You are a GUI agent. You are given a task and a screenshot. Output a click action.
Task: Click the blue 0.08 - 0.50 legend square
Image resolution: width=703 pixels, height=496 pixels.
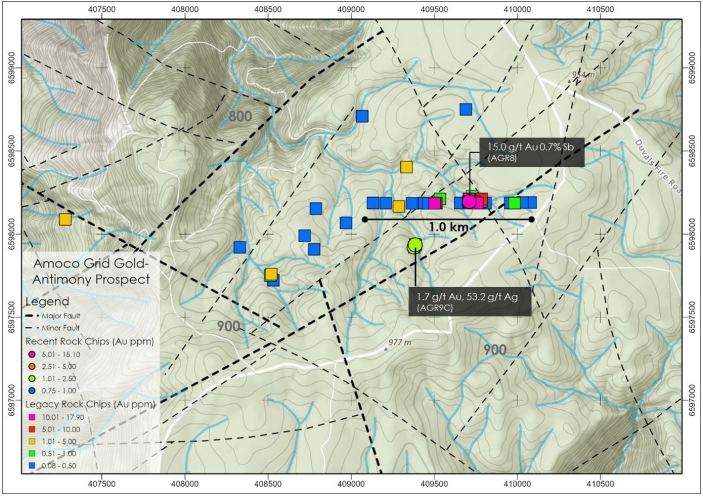32,466
